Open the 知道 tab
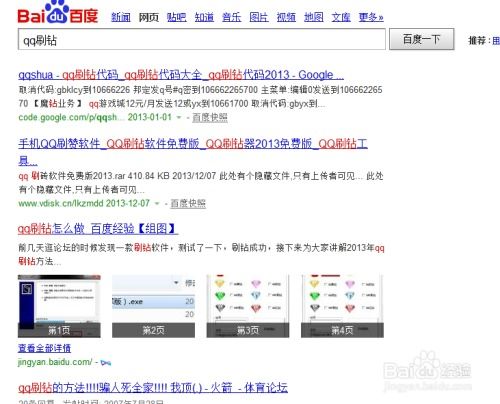Screen dimensions: 500x404 point(204,17)
